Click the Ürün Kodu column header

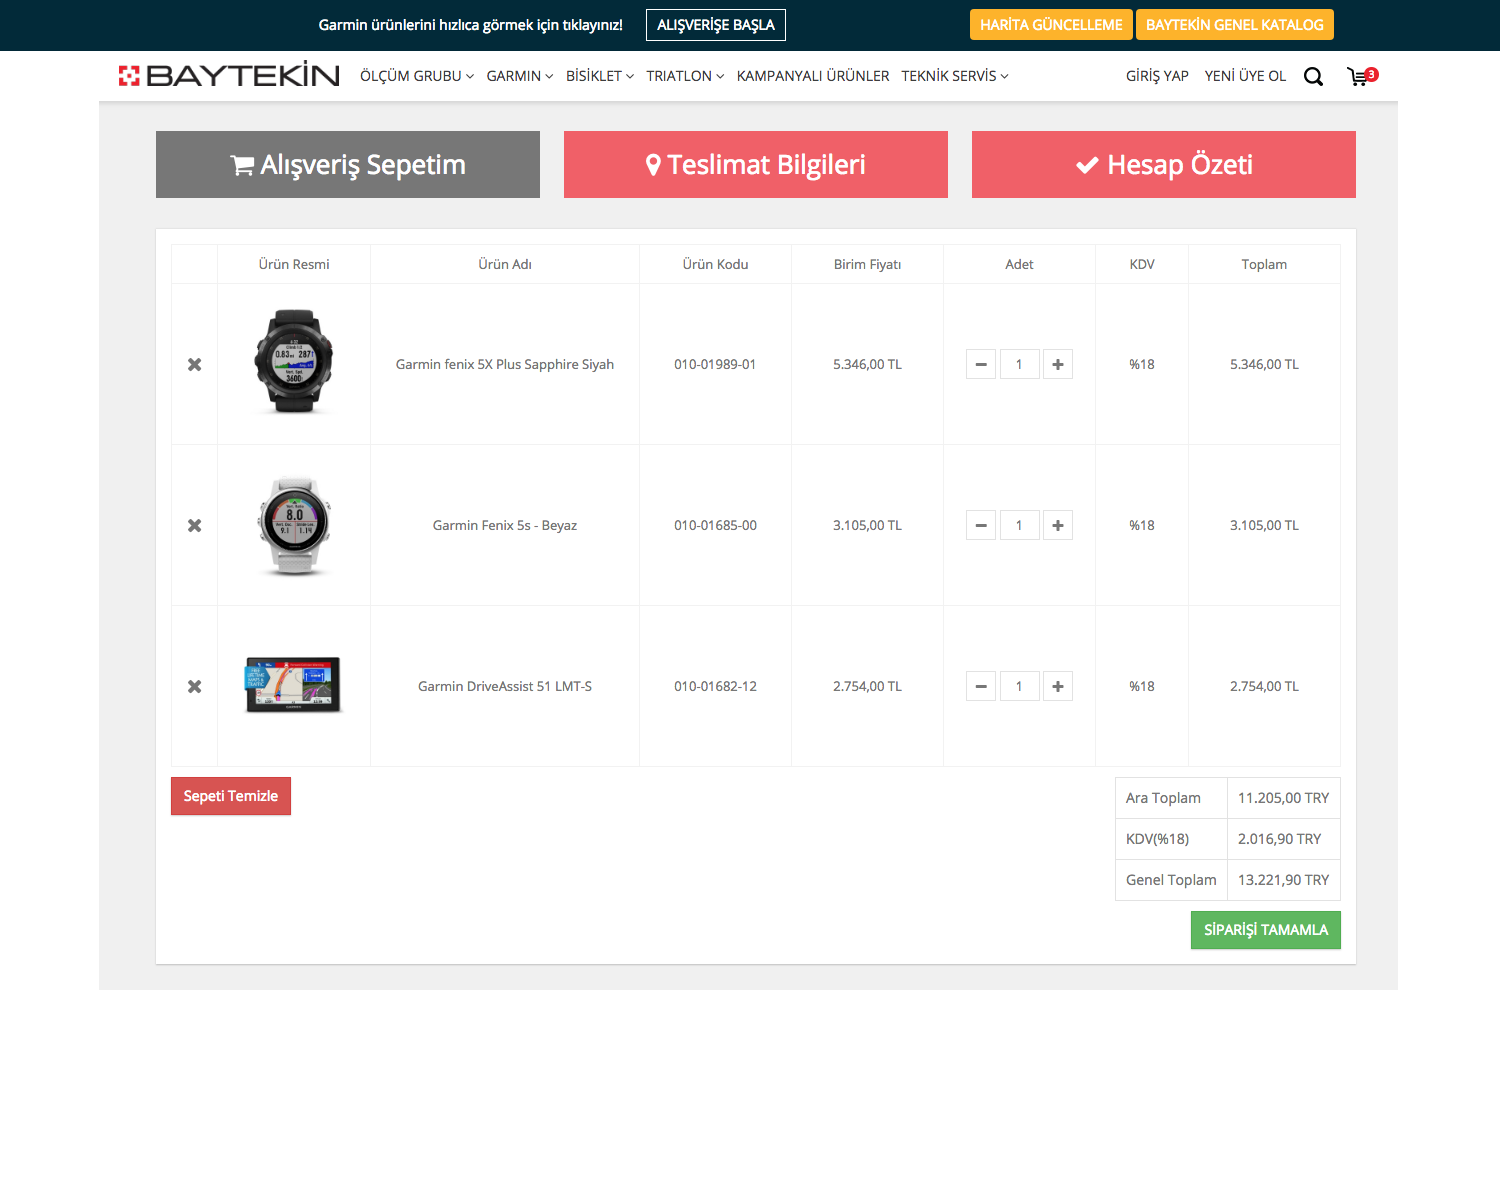[x=715, y=264]
